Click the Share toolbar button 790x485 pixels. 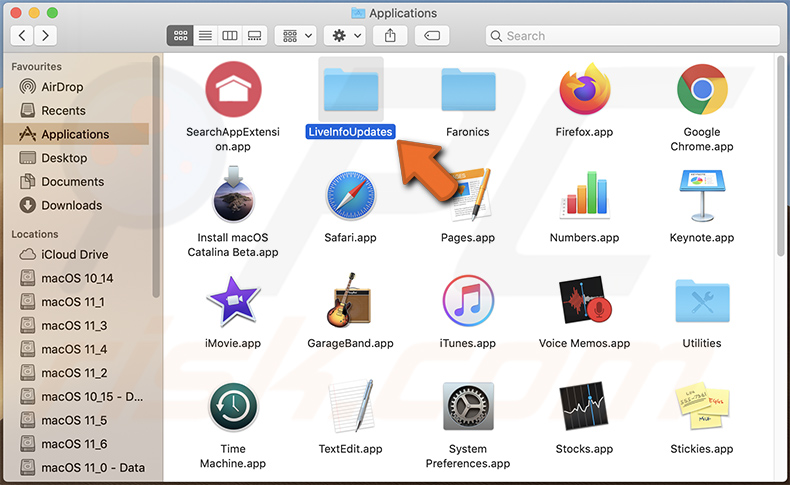[390, 36]
